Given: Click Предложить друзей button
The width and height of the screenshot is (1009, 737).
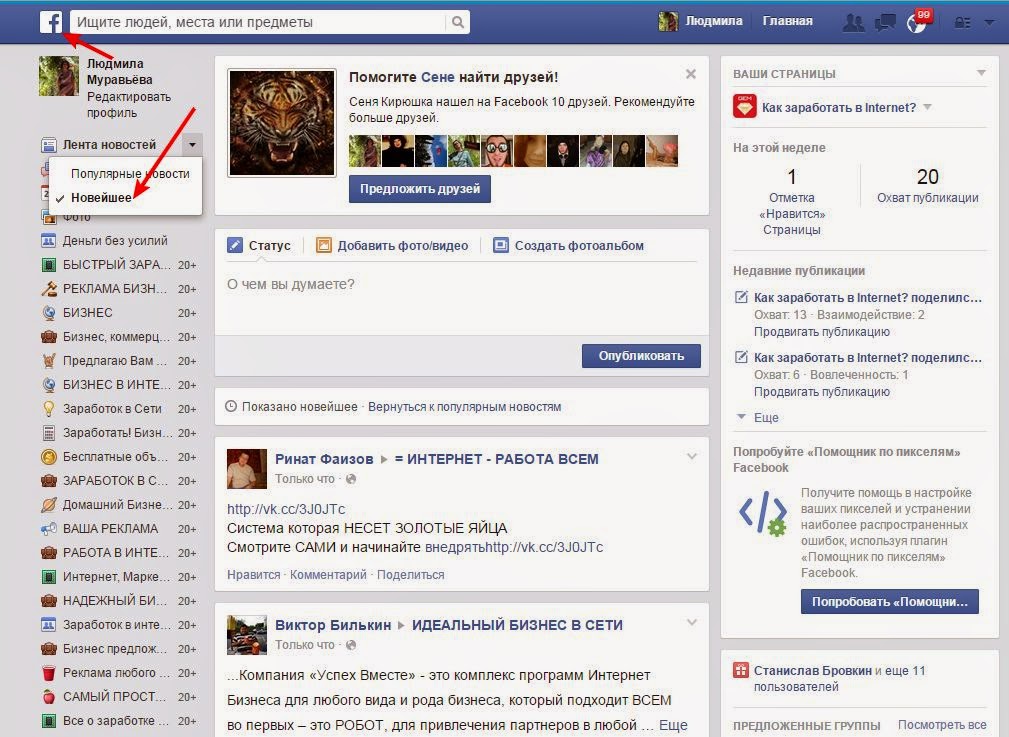Looking at the screenshot, I should tap(420, 189).
